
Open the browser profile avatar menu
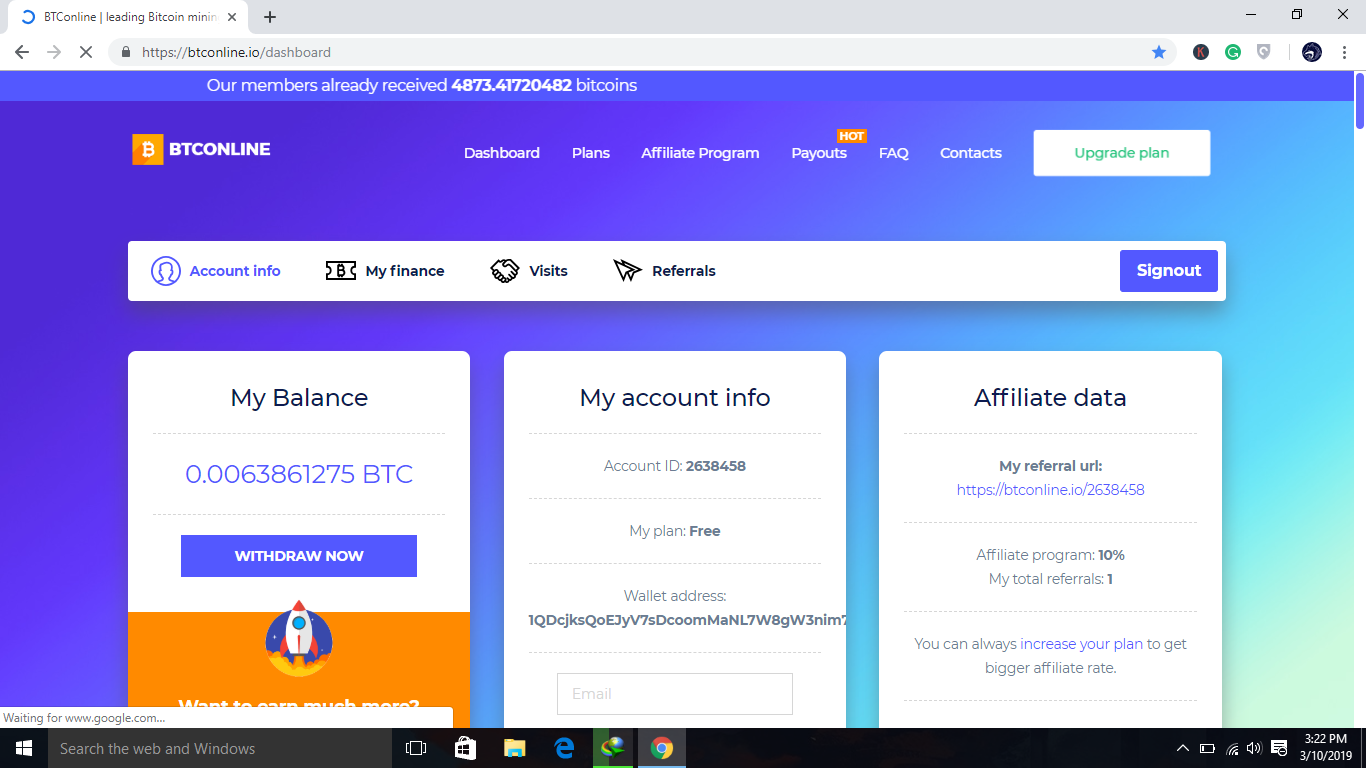point(1311,51)
